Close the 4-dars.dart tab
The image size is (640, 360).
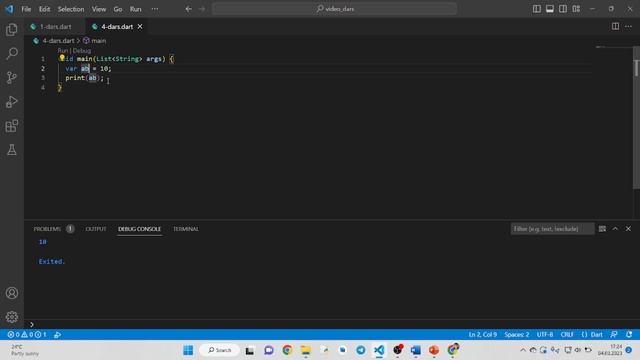click(x=140, y=27)
